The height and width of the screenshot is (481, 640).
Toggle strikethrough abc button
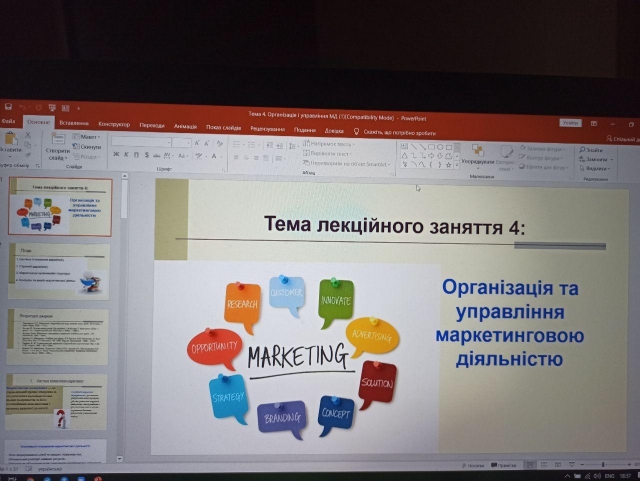point(157,155)
